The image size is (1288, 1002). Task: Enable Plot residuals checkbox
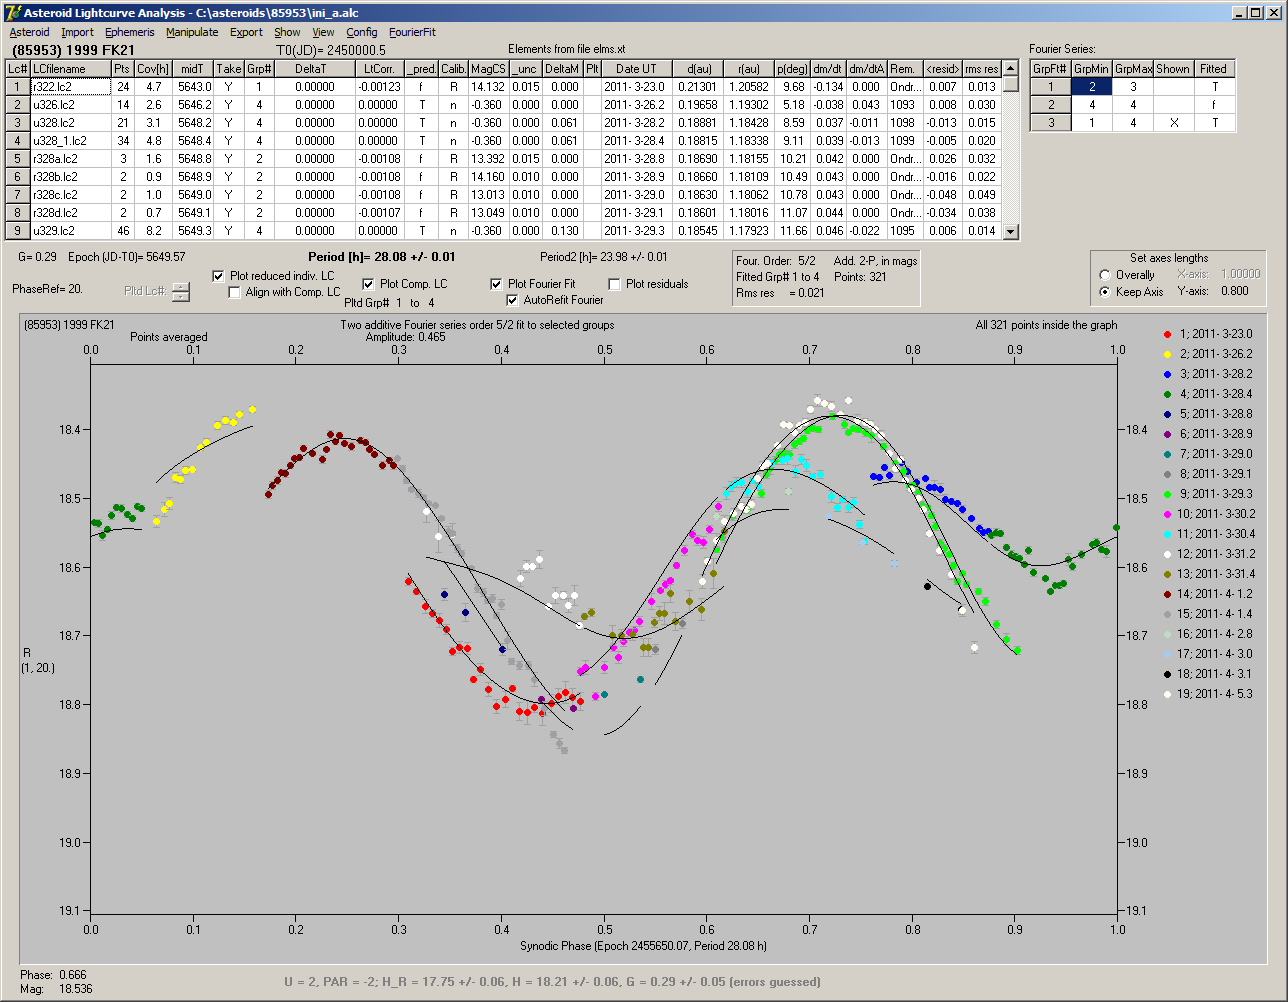coord(615,284)
